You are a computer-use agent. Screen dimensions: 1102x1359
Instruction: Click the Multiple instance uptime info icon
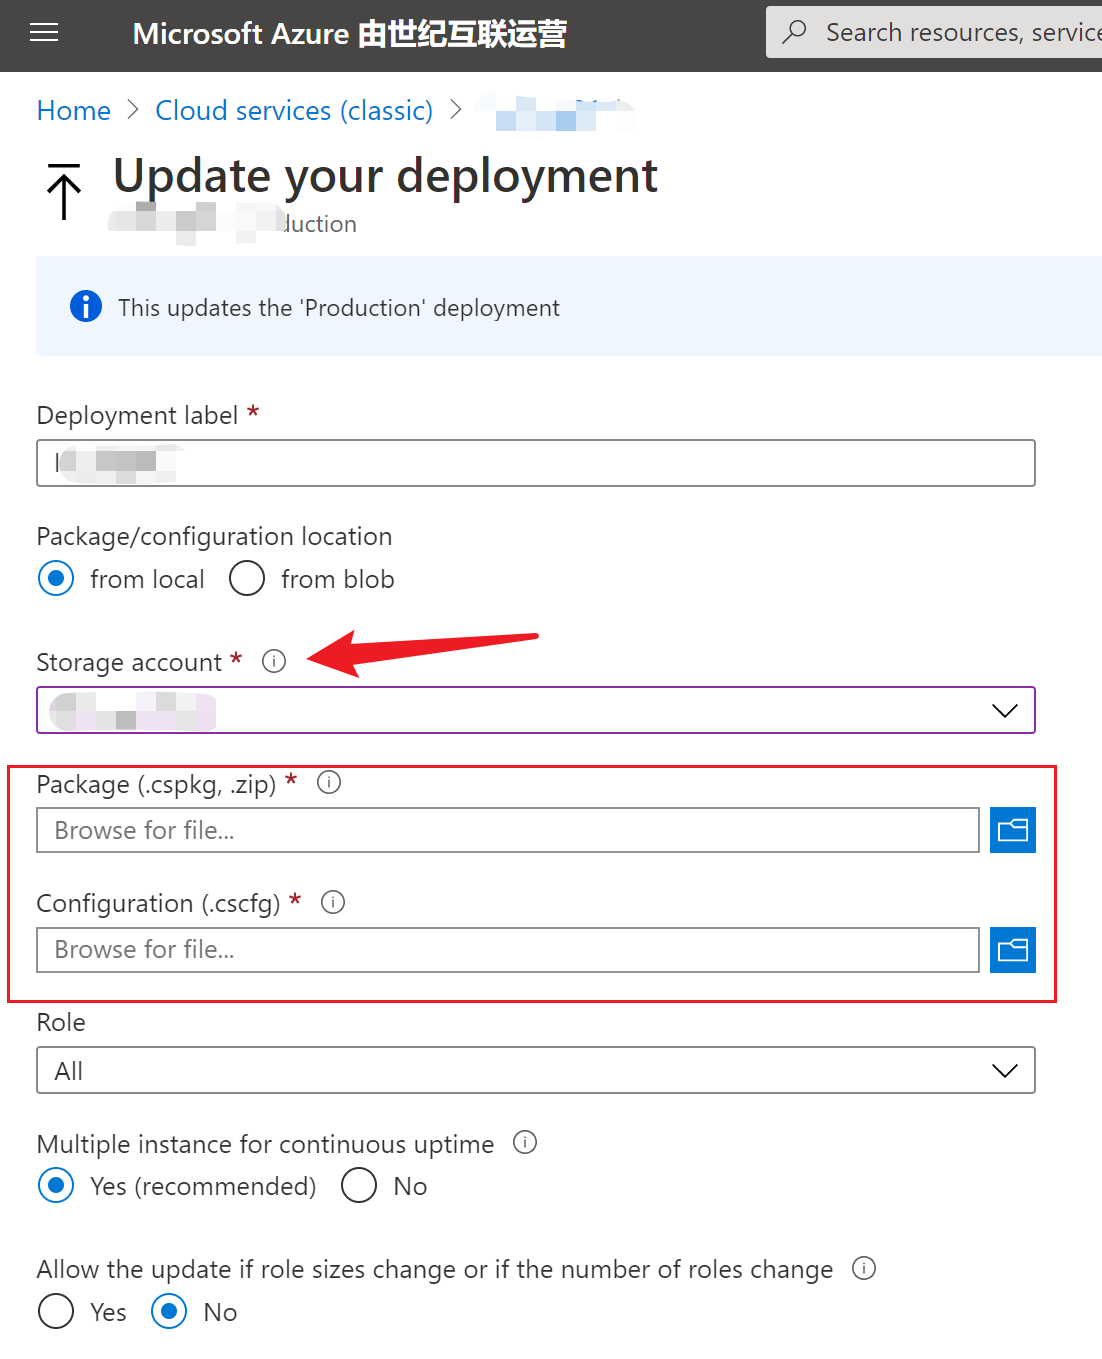[525, 1142]
